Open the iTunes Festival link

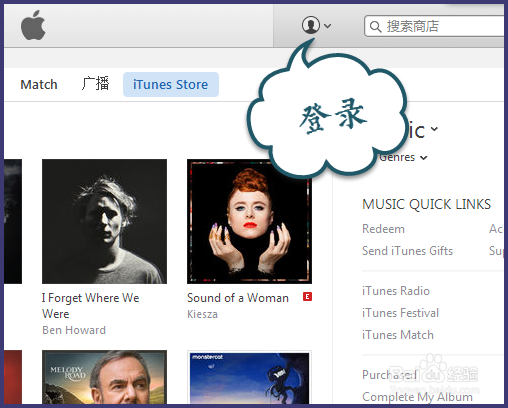(x=400, y=313)
